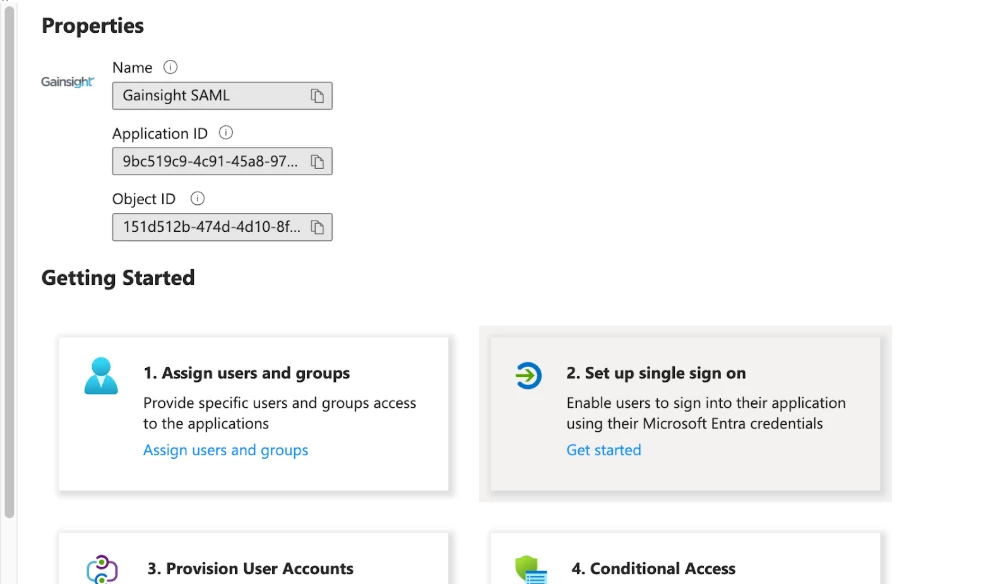Open the Assign users and groups link

coord(225,450)
